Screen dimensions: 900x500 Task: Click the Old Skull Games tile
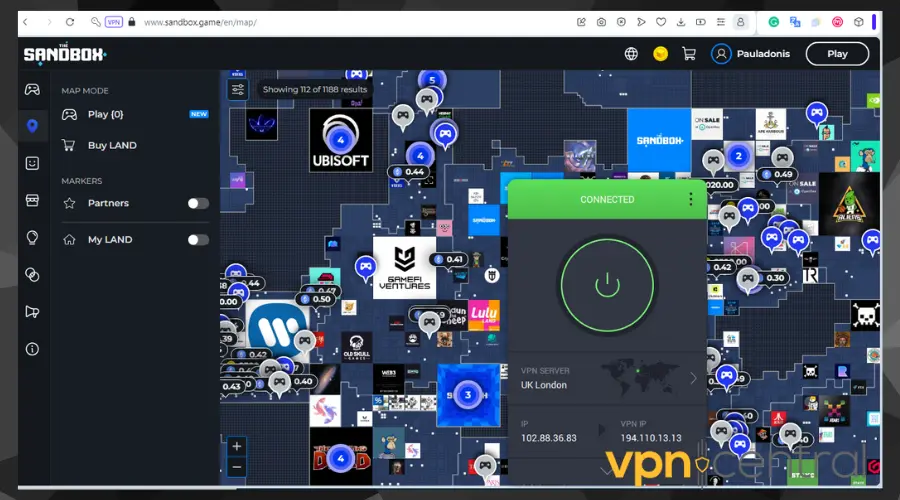pyautogui.click(x=356, y=347)
